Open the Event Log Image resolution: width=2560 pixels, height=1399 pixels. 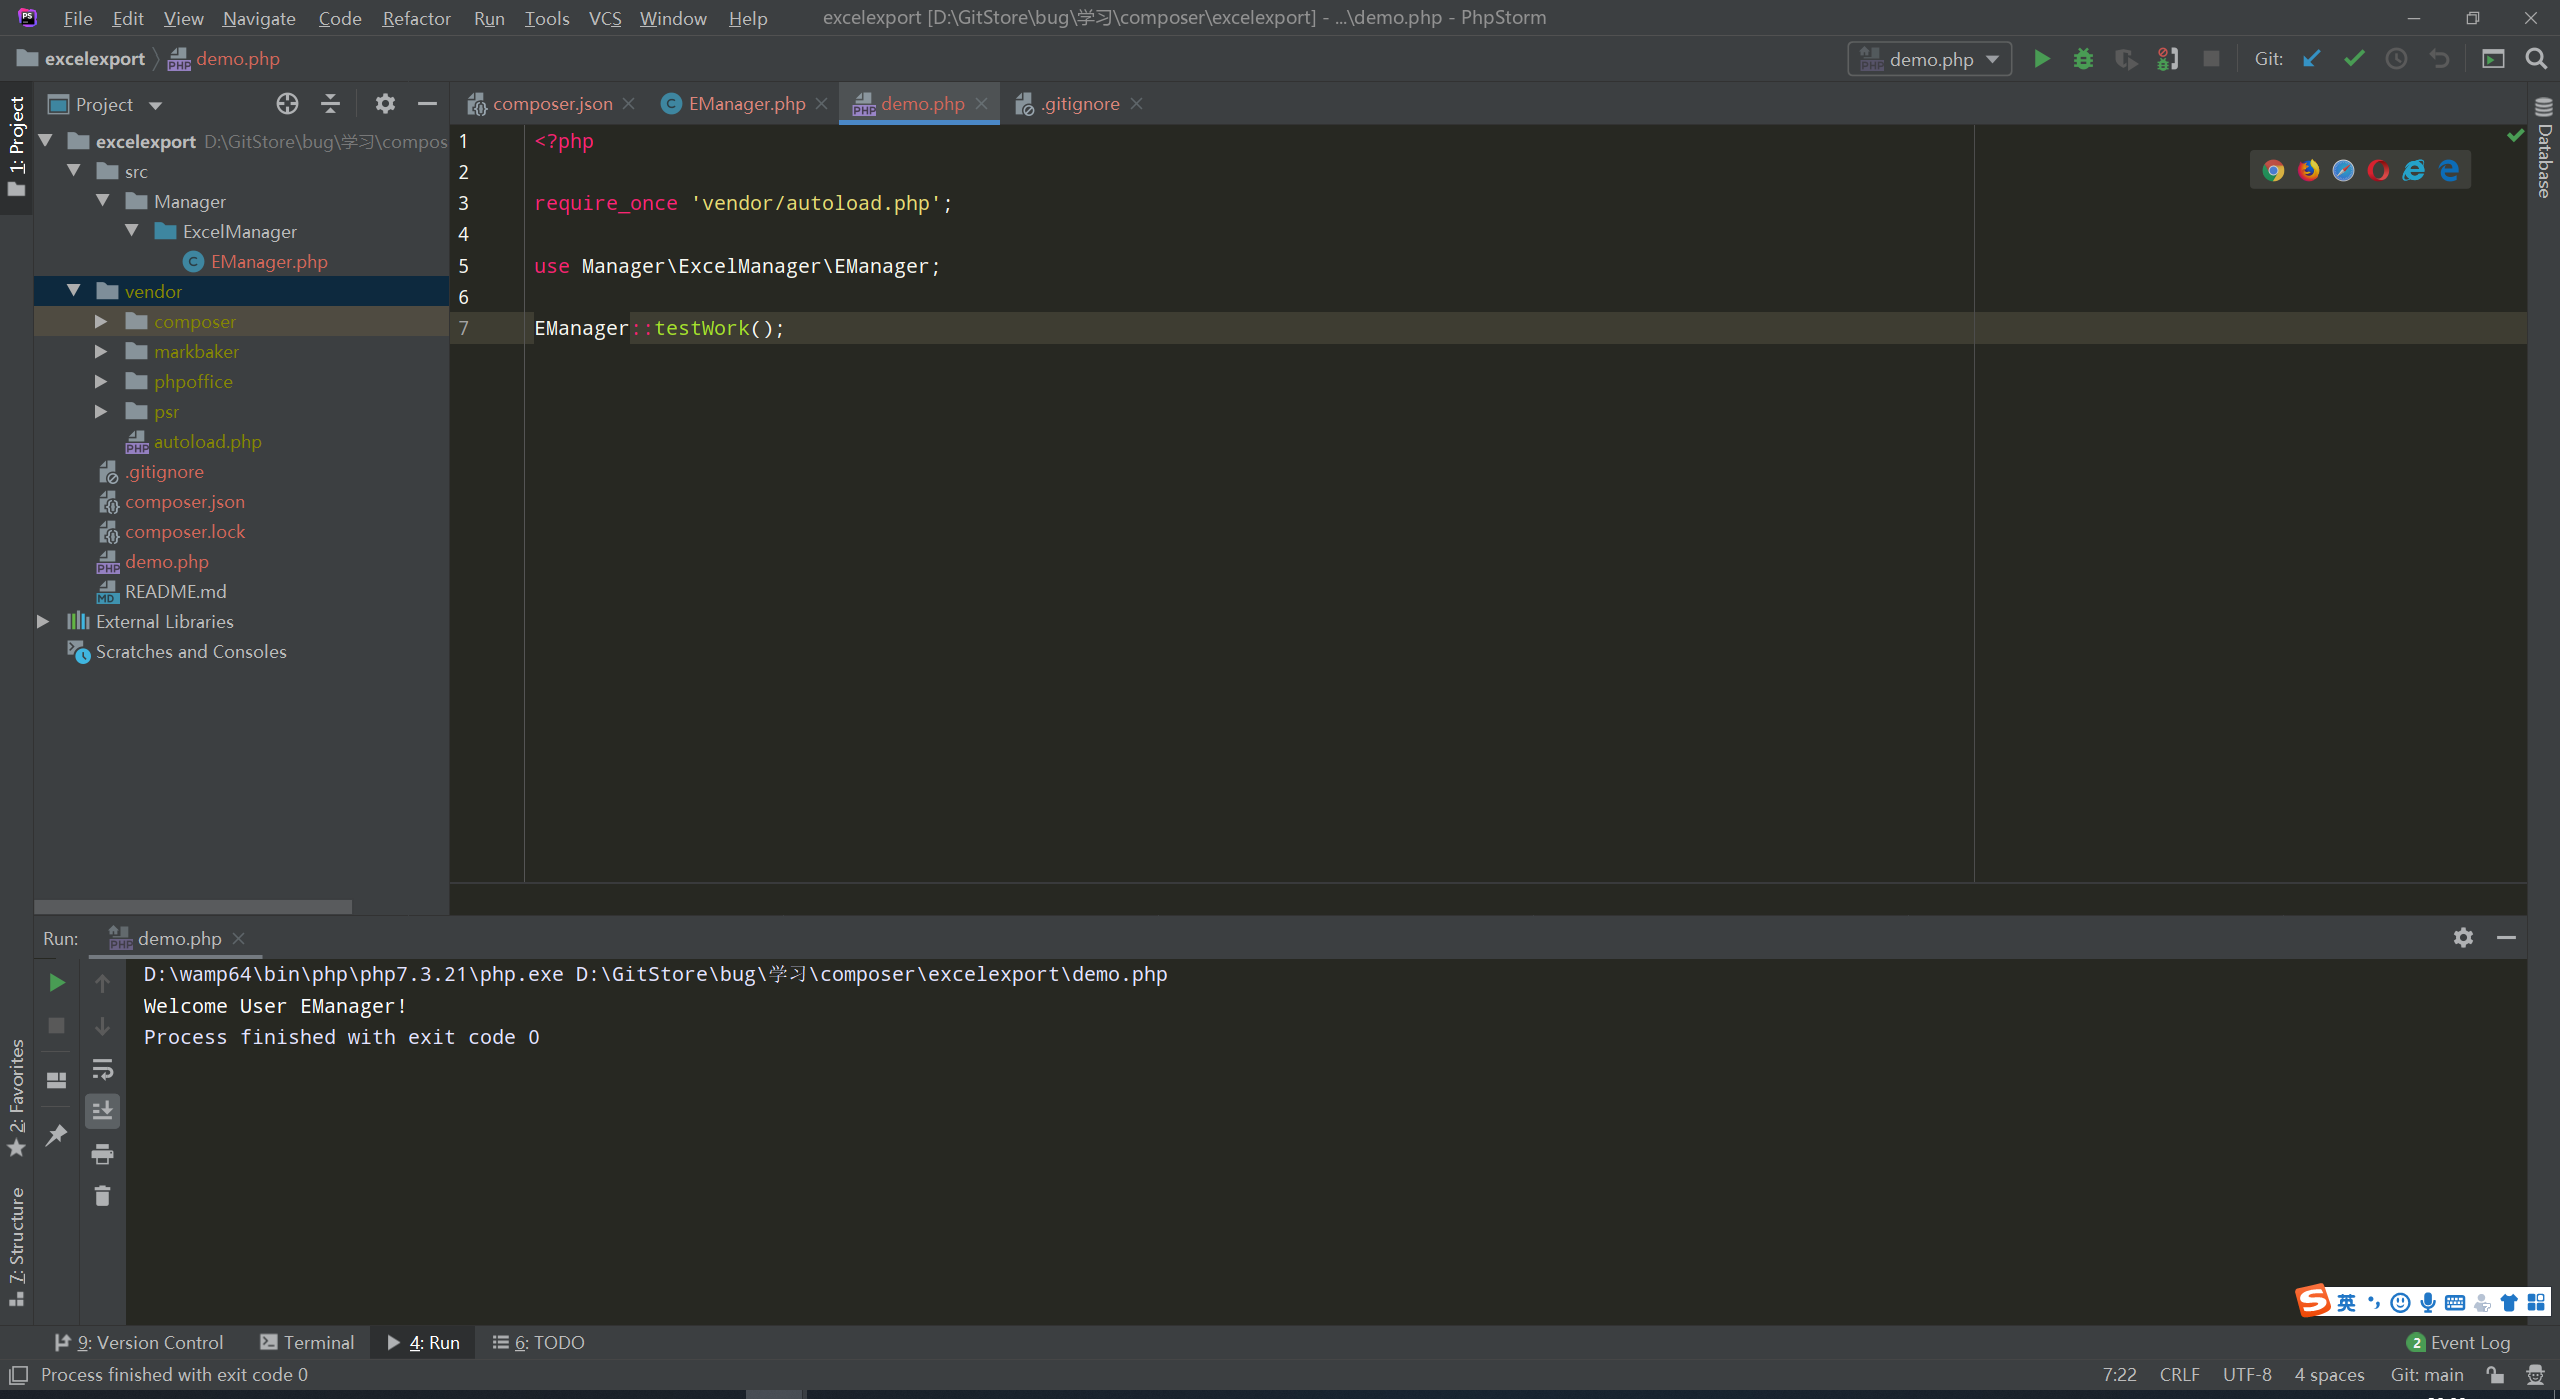2459,1342
